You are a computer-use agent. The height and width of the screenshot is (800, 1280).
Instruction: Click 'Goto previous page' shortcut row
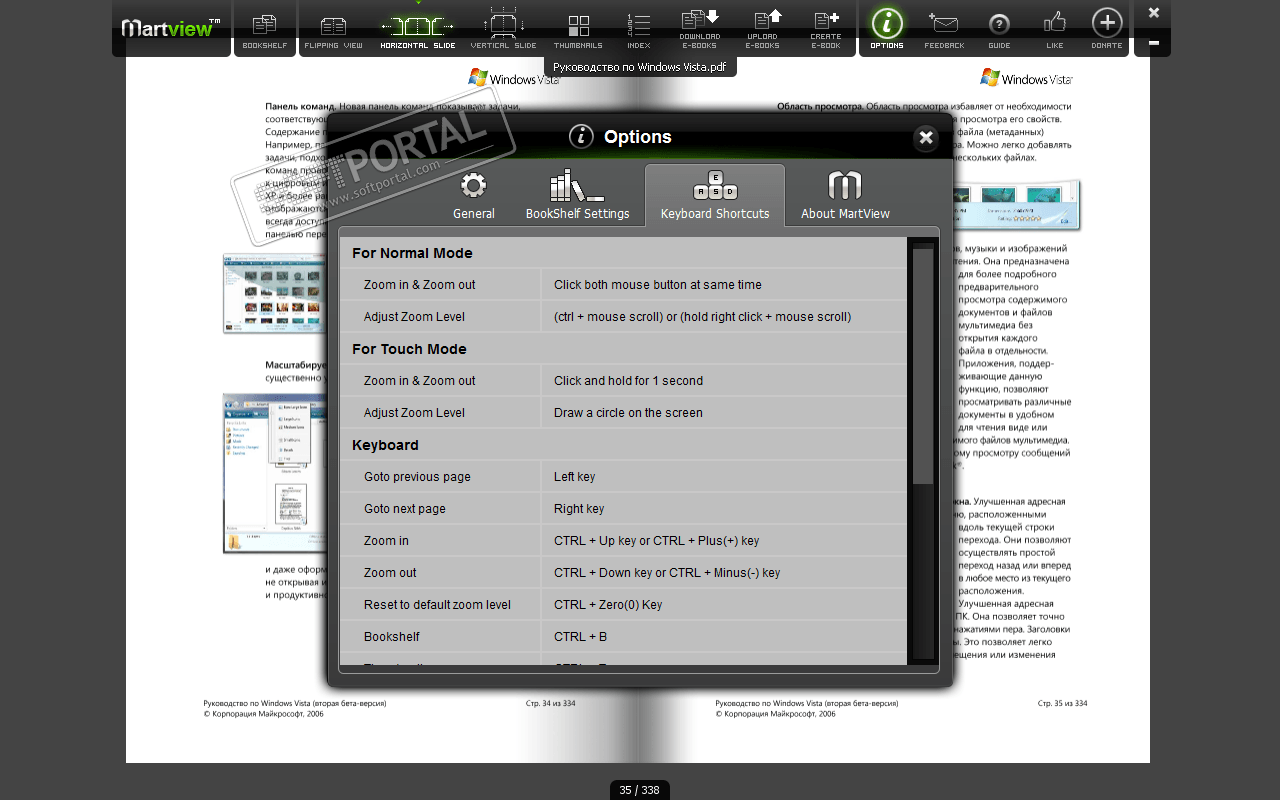click(x=623, y=477)
